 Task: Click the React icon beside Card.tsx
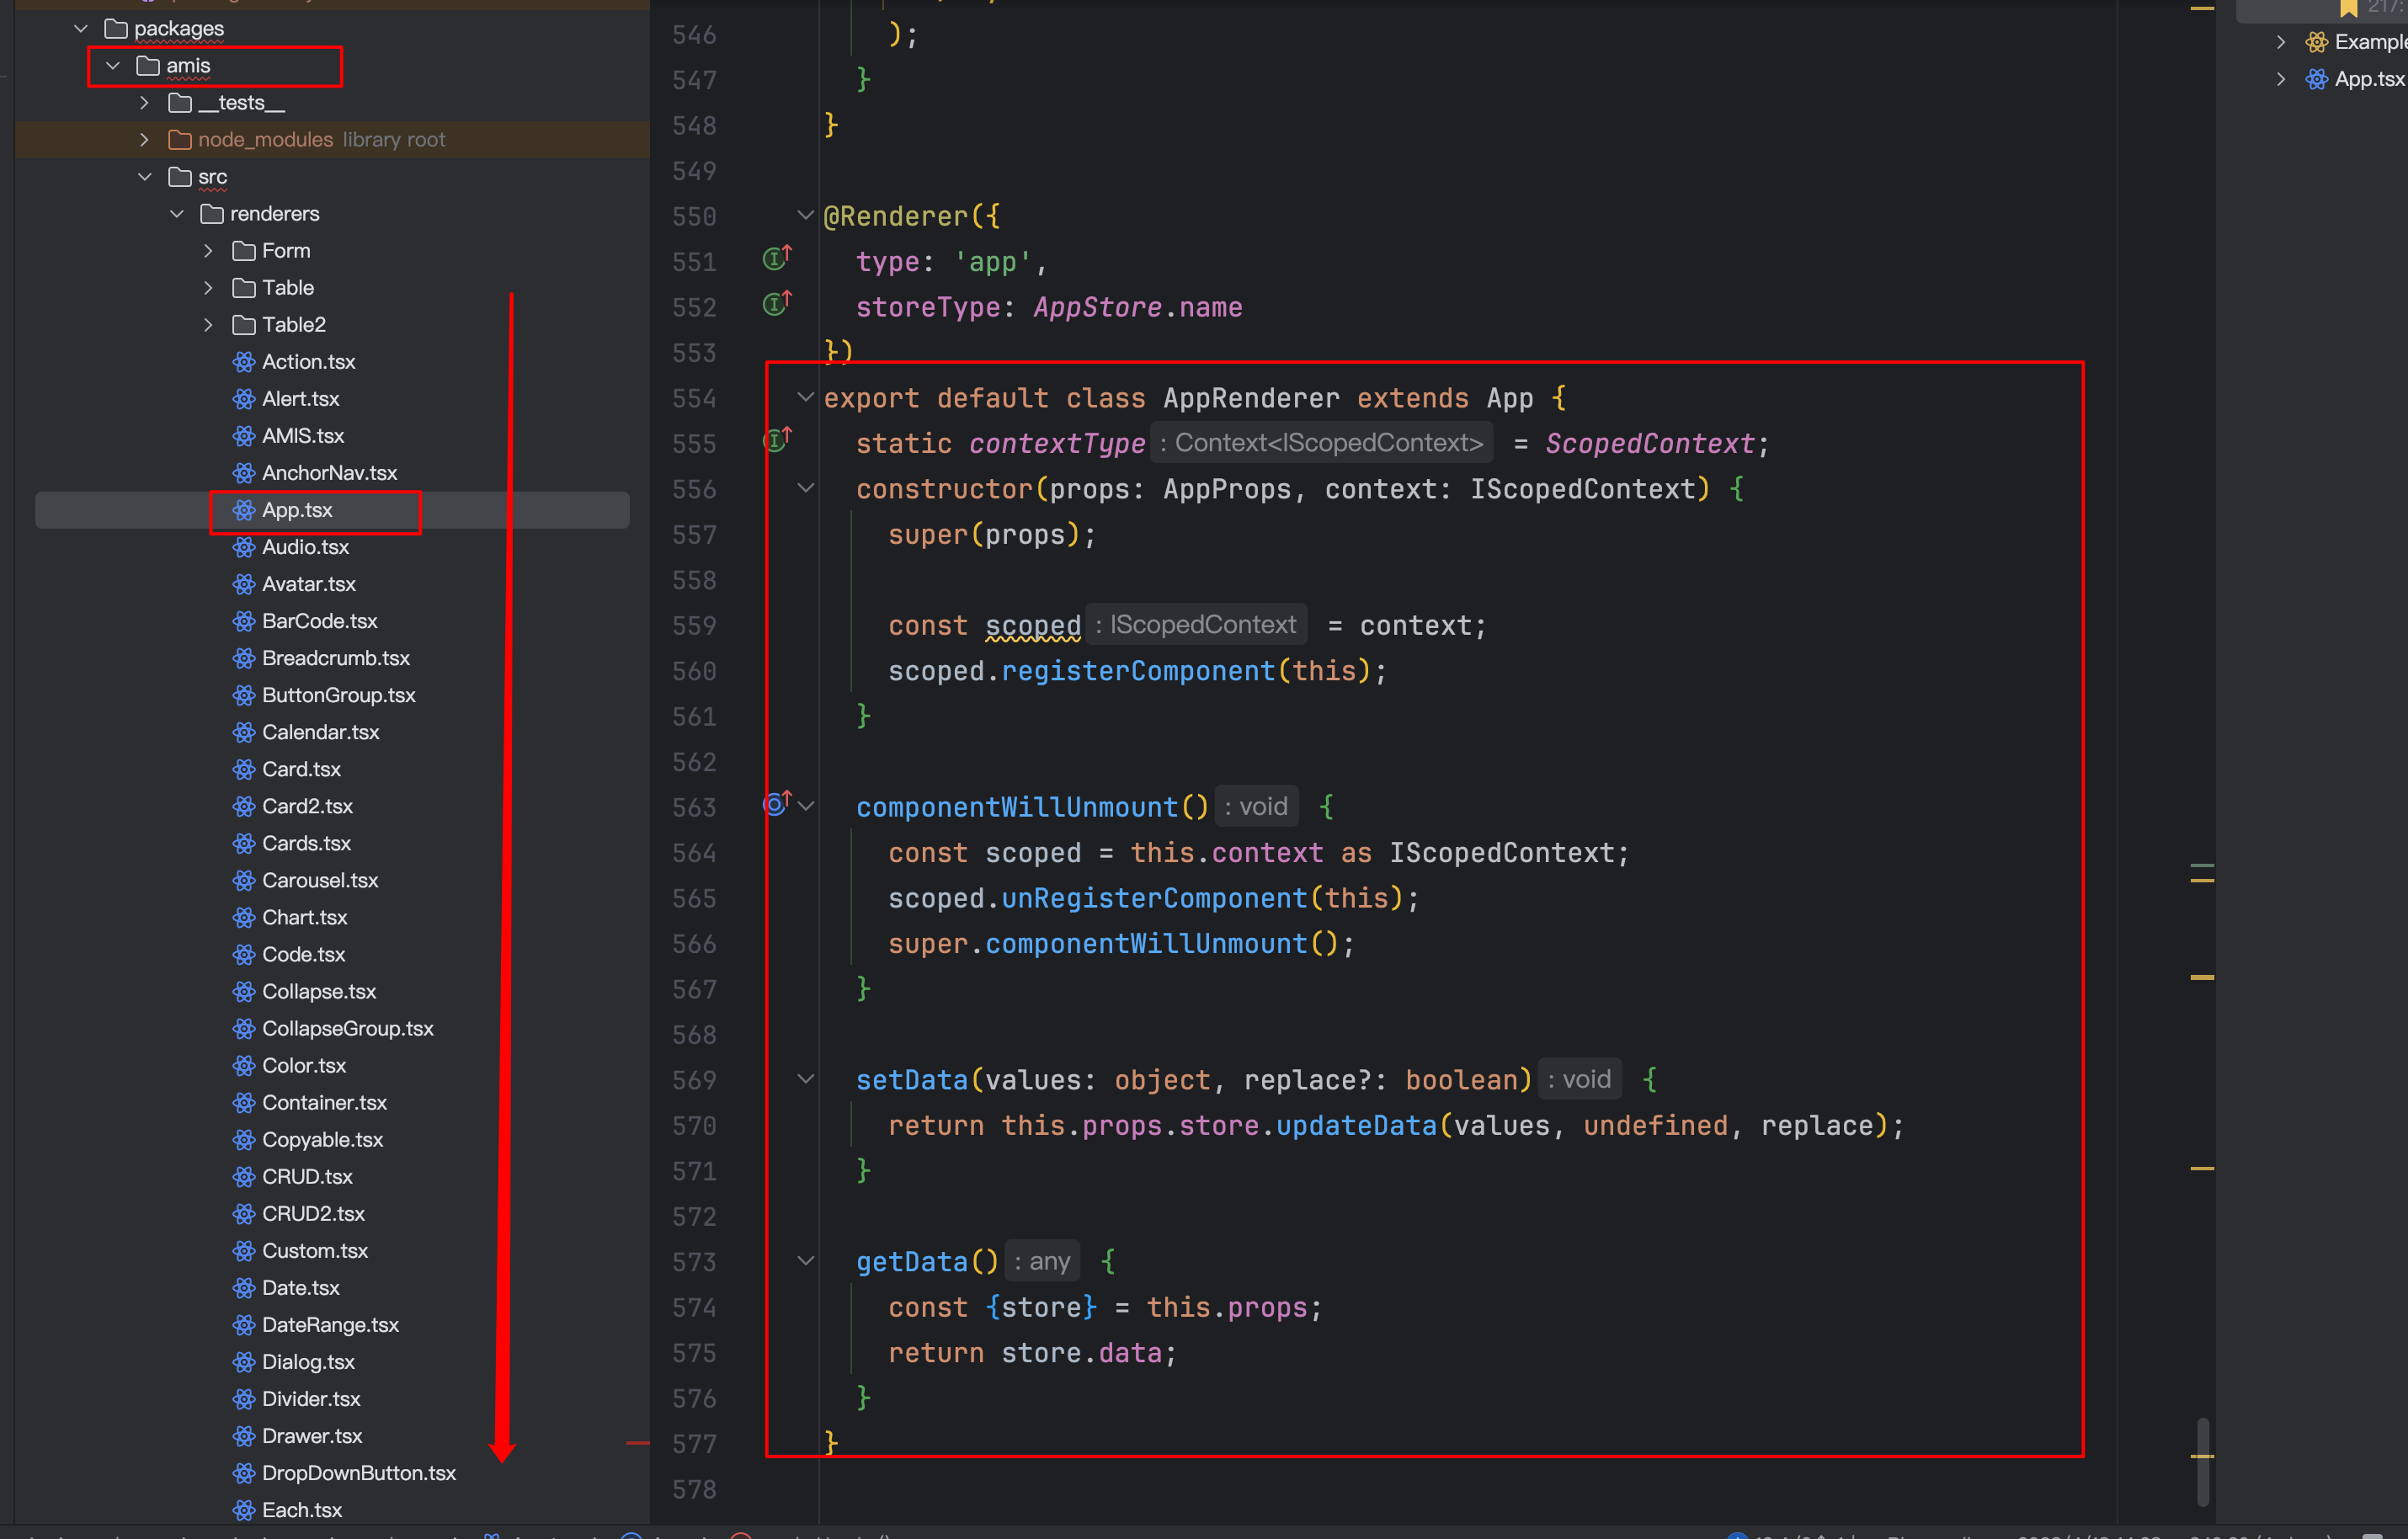click(x=244, y=769)
